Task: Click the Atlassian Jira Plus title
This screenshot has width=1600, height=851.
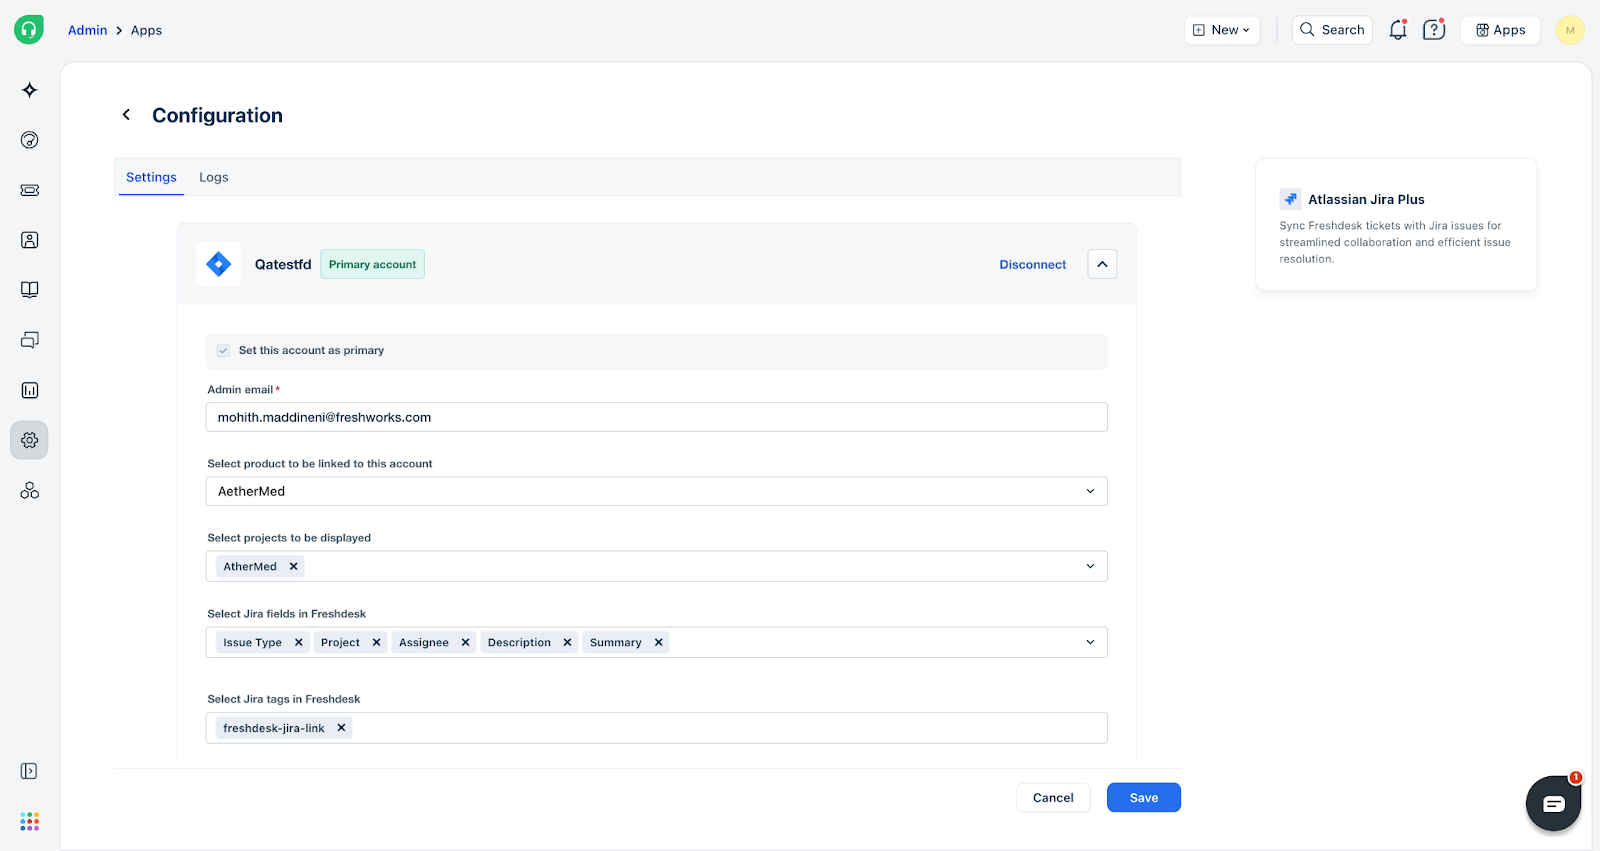Action: coord(1366,199)
